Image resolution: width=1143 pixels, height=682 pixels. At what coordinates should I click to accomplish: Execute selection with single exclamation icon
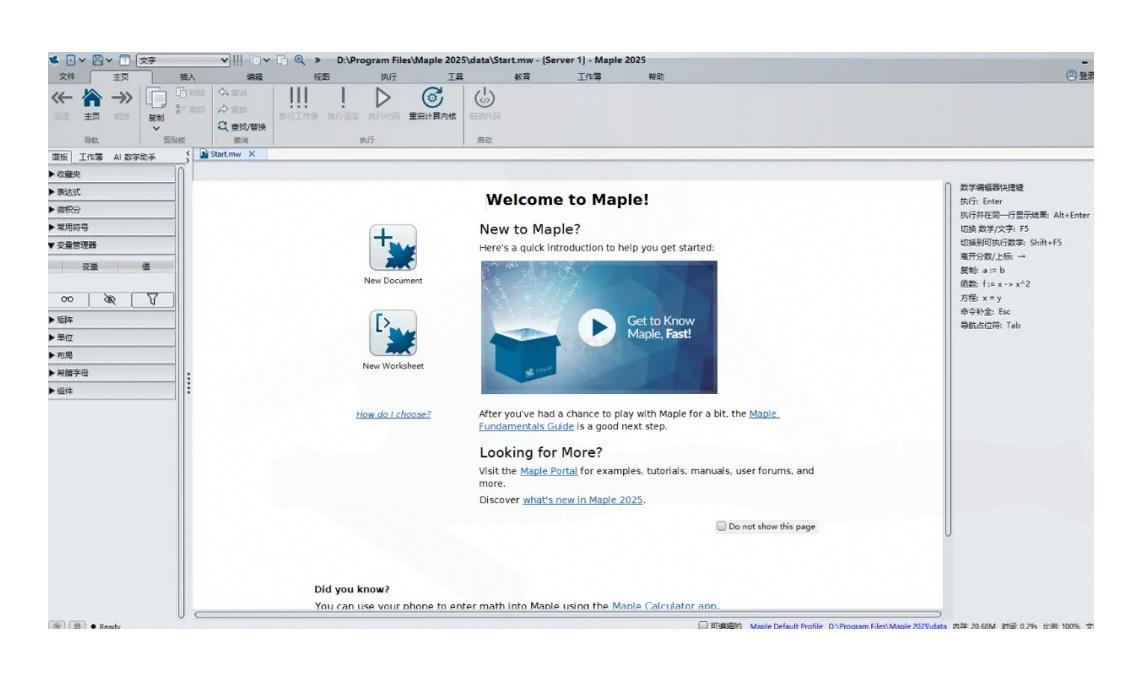(343, 97)
